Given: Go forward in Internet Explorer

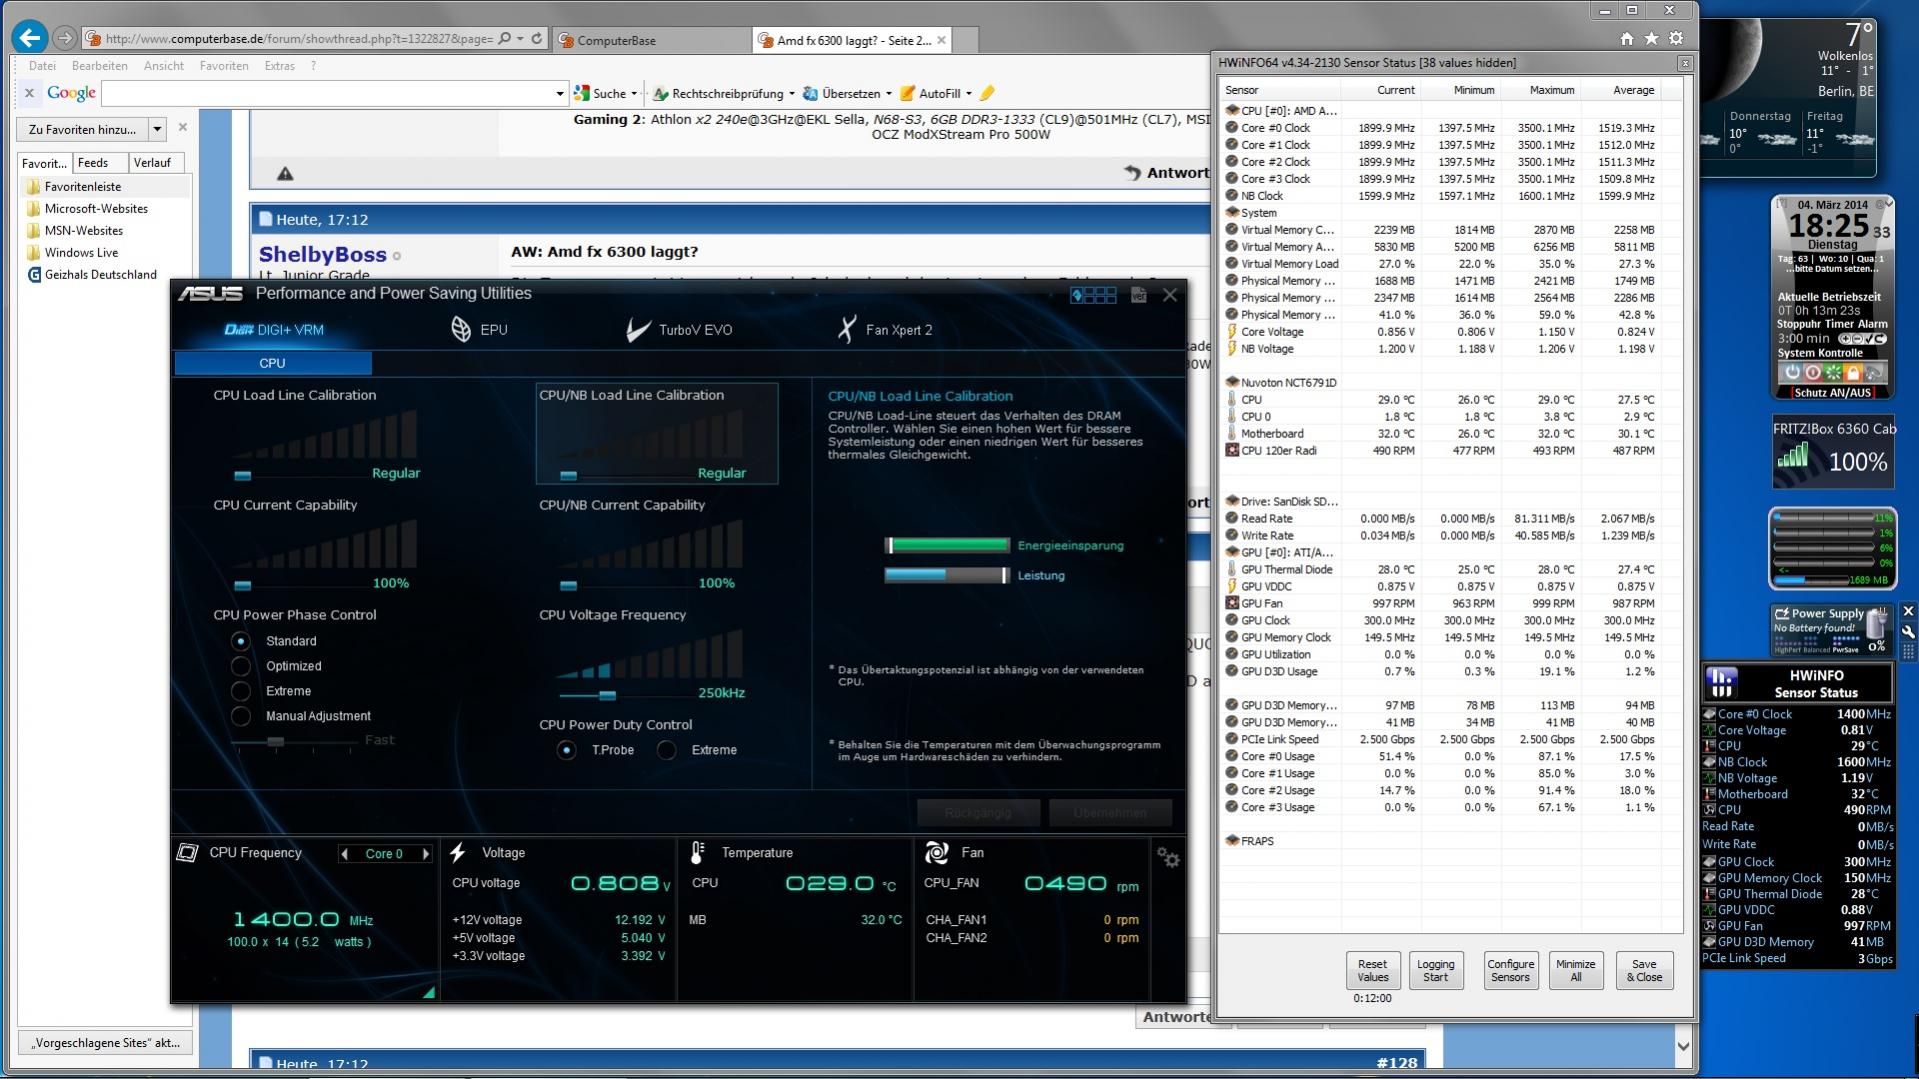Looking at the screenshot, I should pyautogui.click(x=65, y=38).
